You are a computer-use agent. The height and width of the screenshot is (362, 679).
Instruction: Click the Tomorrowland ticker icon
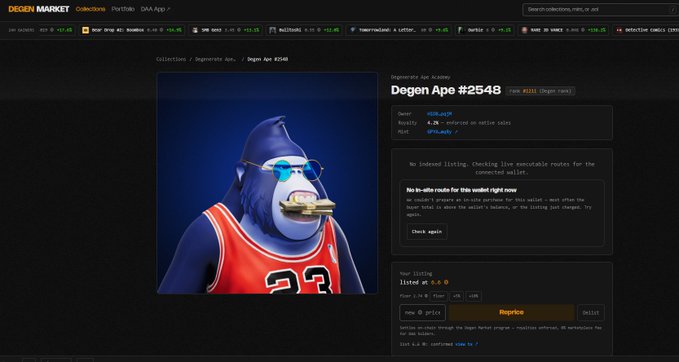click(352, 30)
